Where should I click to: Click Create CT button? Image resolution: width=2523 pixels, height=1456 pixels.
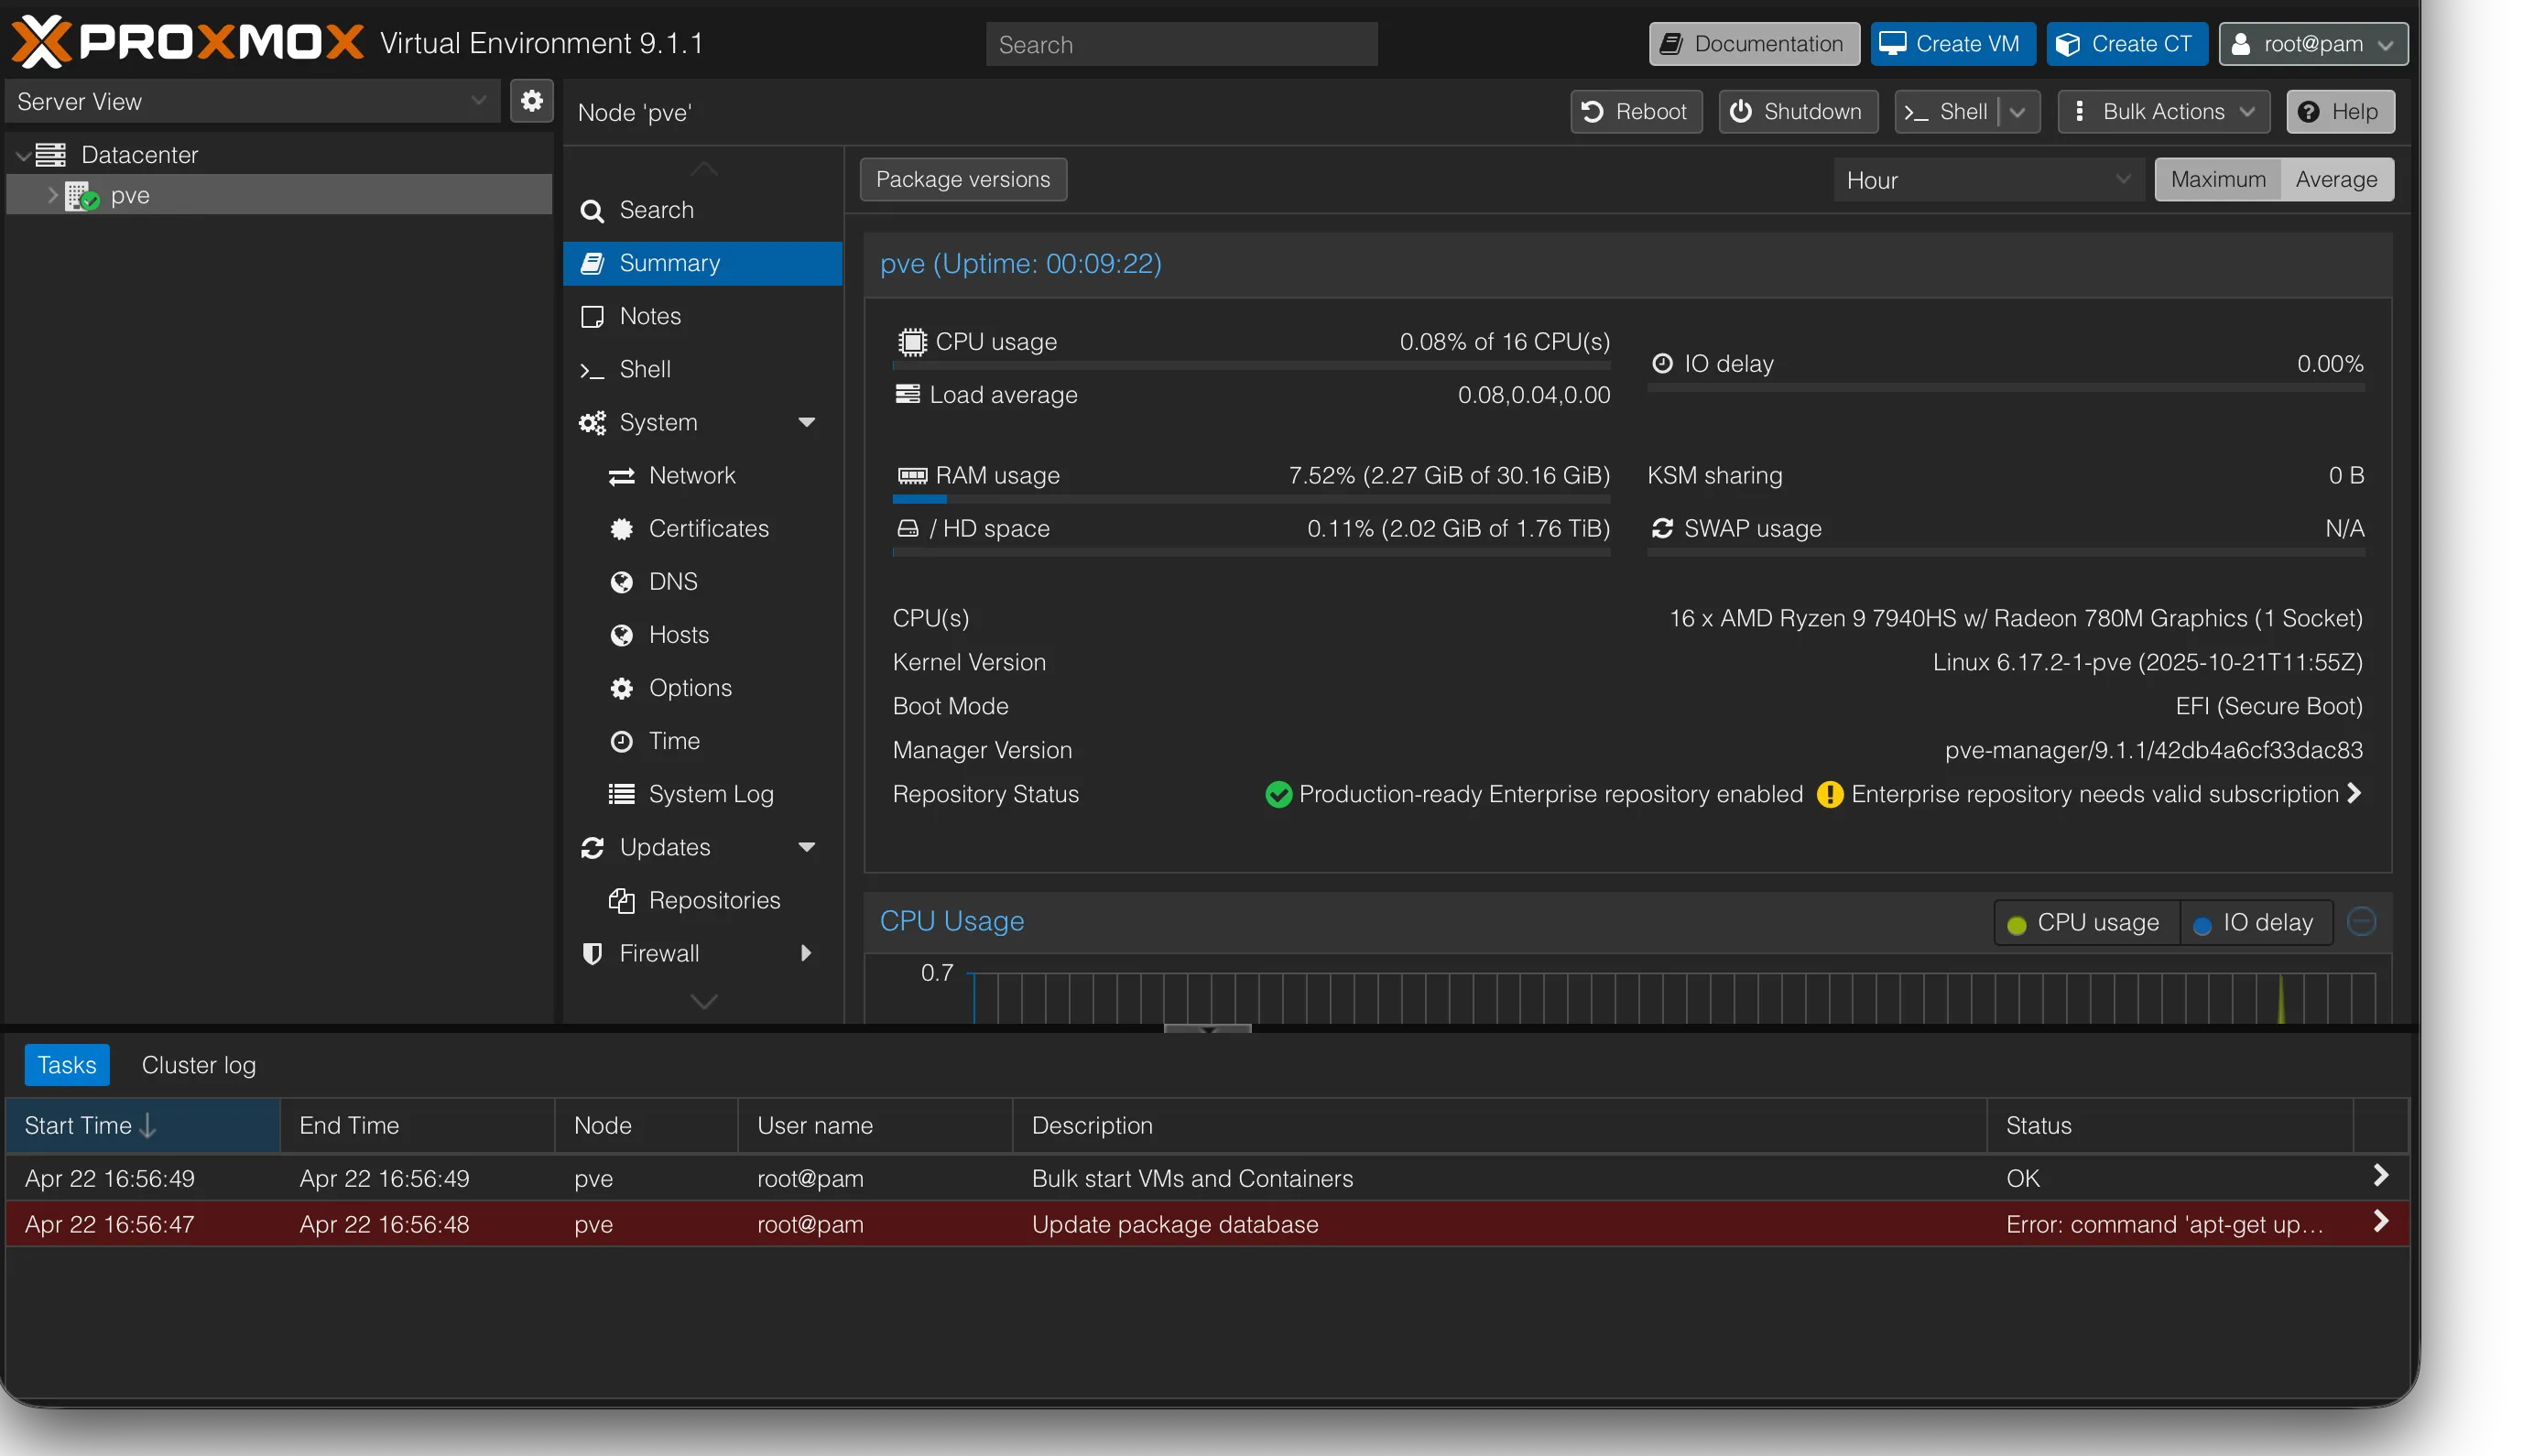pos(2126,44)
